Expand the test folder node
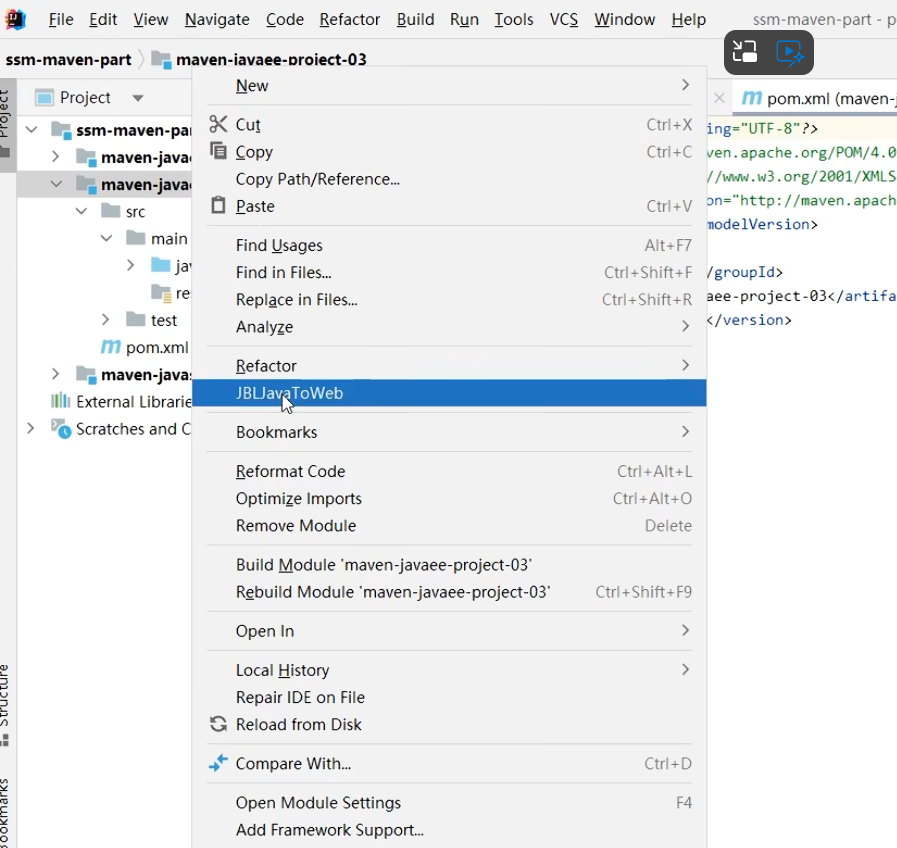Viewport: 897px width, 848px height. pyautogui.click(x=106, y=319)
